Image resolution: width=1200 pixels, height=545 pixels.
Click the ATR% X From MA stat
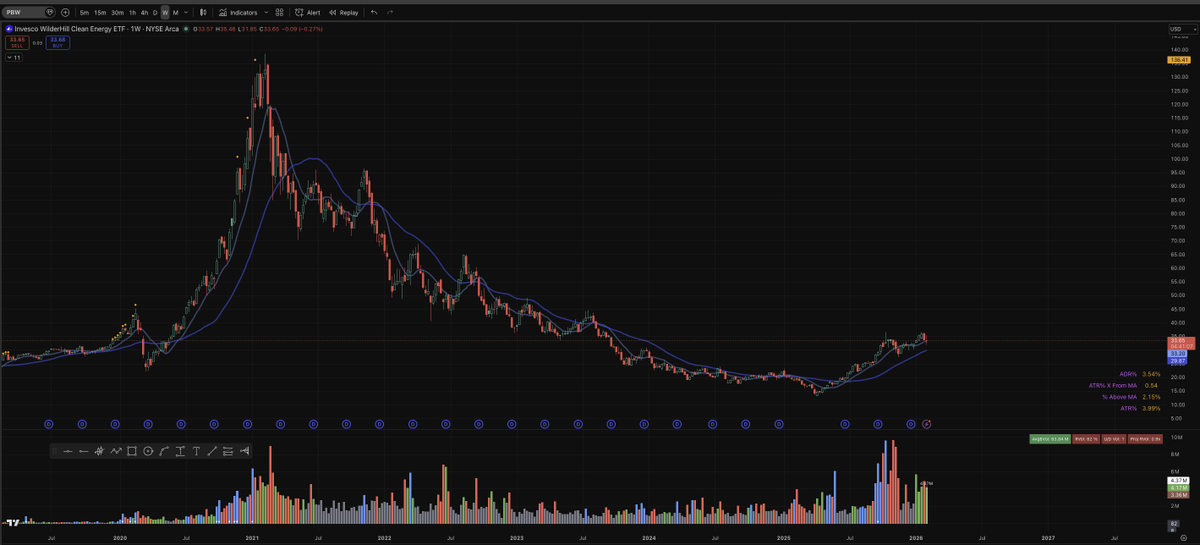[x=1123, y=385]
